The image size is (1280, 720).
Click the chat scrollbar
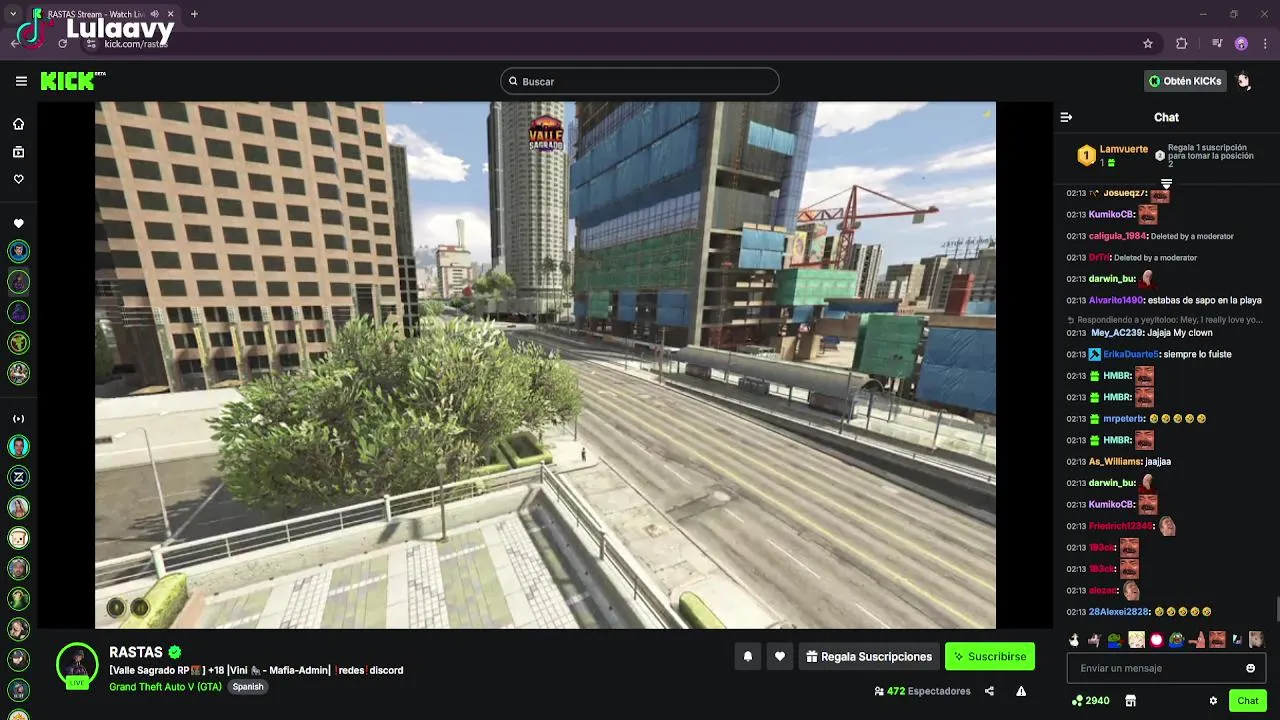[1276, 607]
